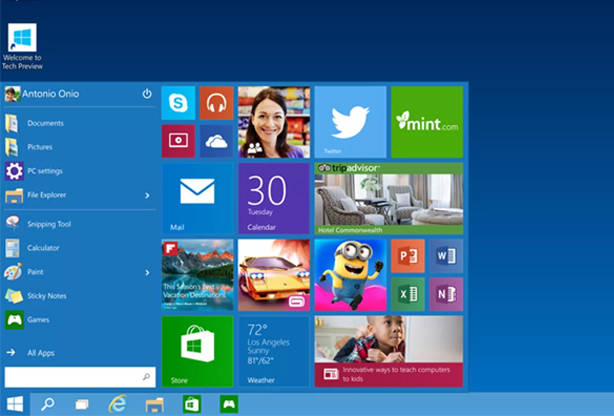This screenshot has height=416, width=614.
Task: Open the OneDrive cloud tile
Action: (x=217, y=141)
